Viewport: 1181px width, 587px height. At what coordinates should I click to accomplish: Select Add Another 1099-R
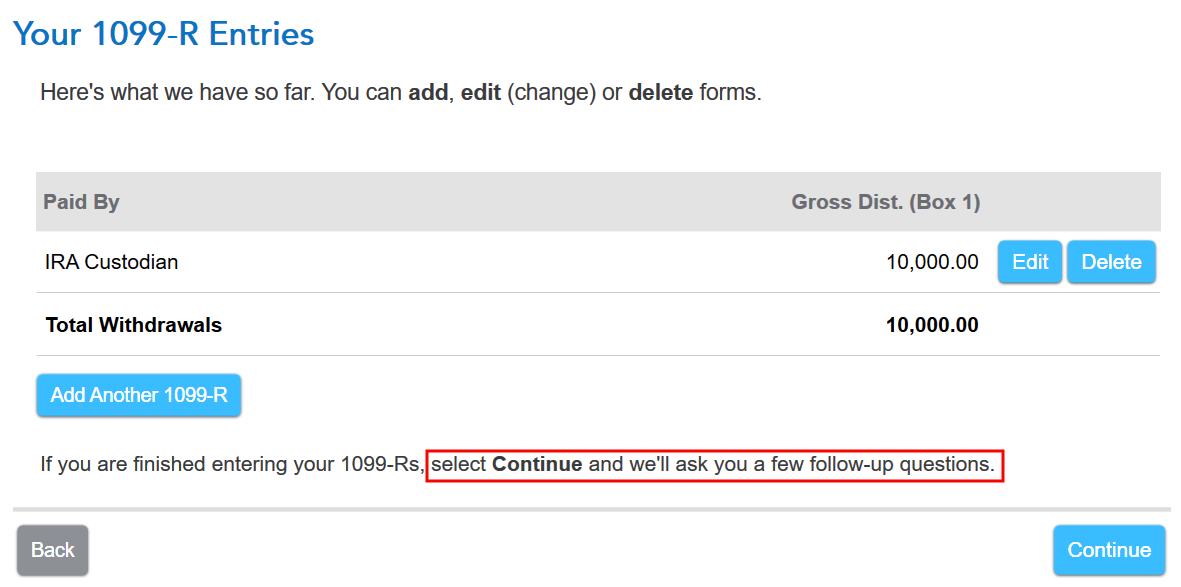(138, 395)
